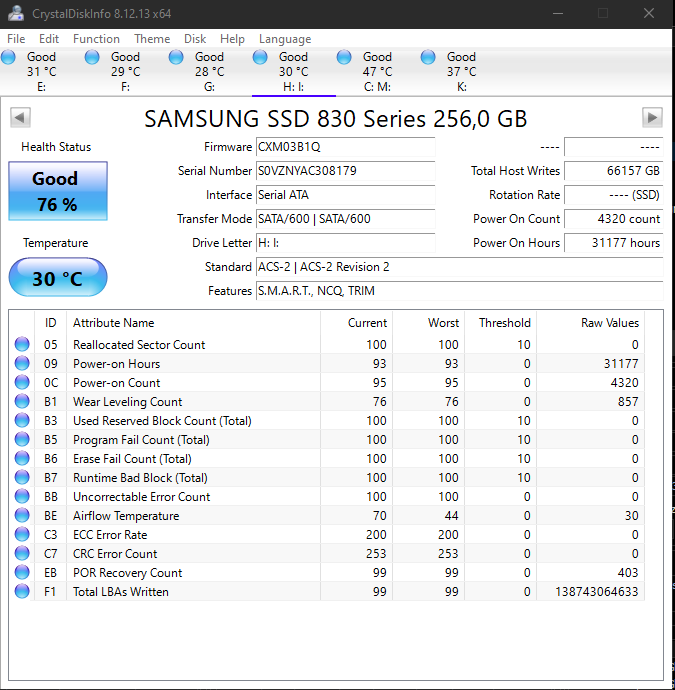Open the Theme menu
The height and width of the screenshot is (690, 675).
pos(152,39)
